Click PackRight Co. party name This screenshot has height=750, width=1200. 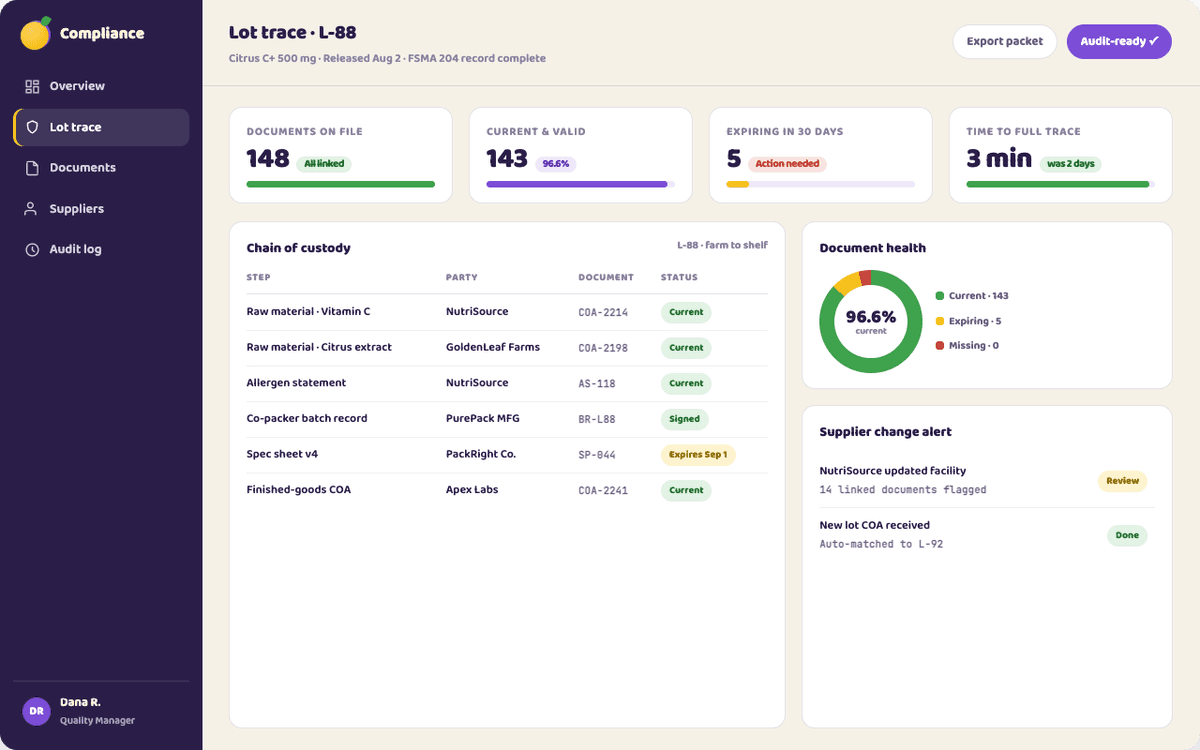pos(481,454)
